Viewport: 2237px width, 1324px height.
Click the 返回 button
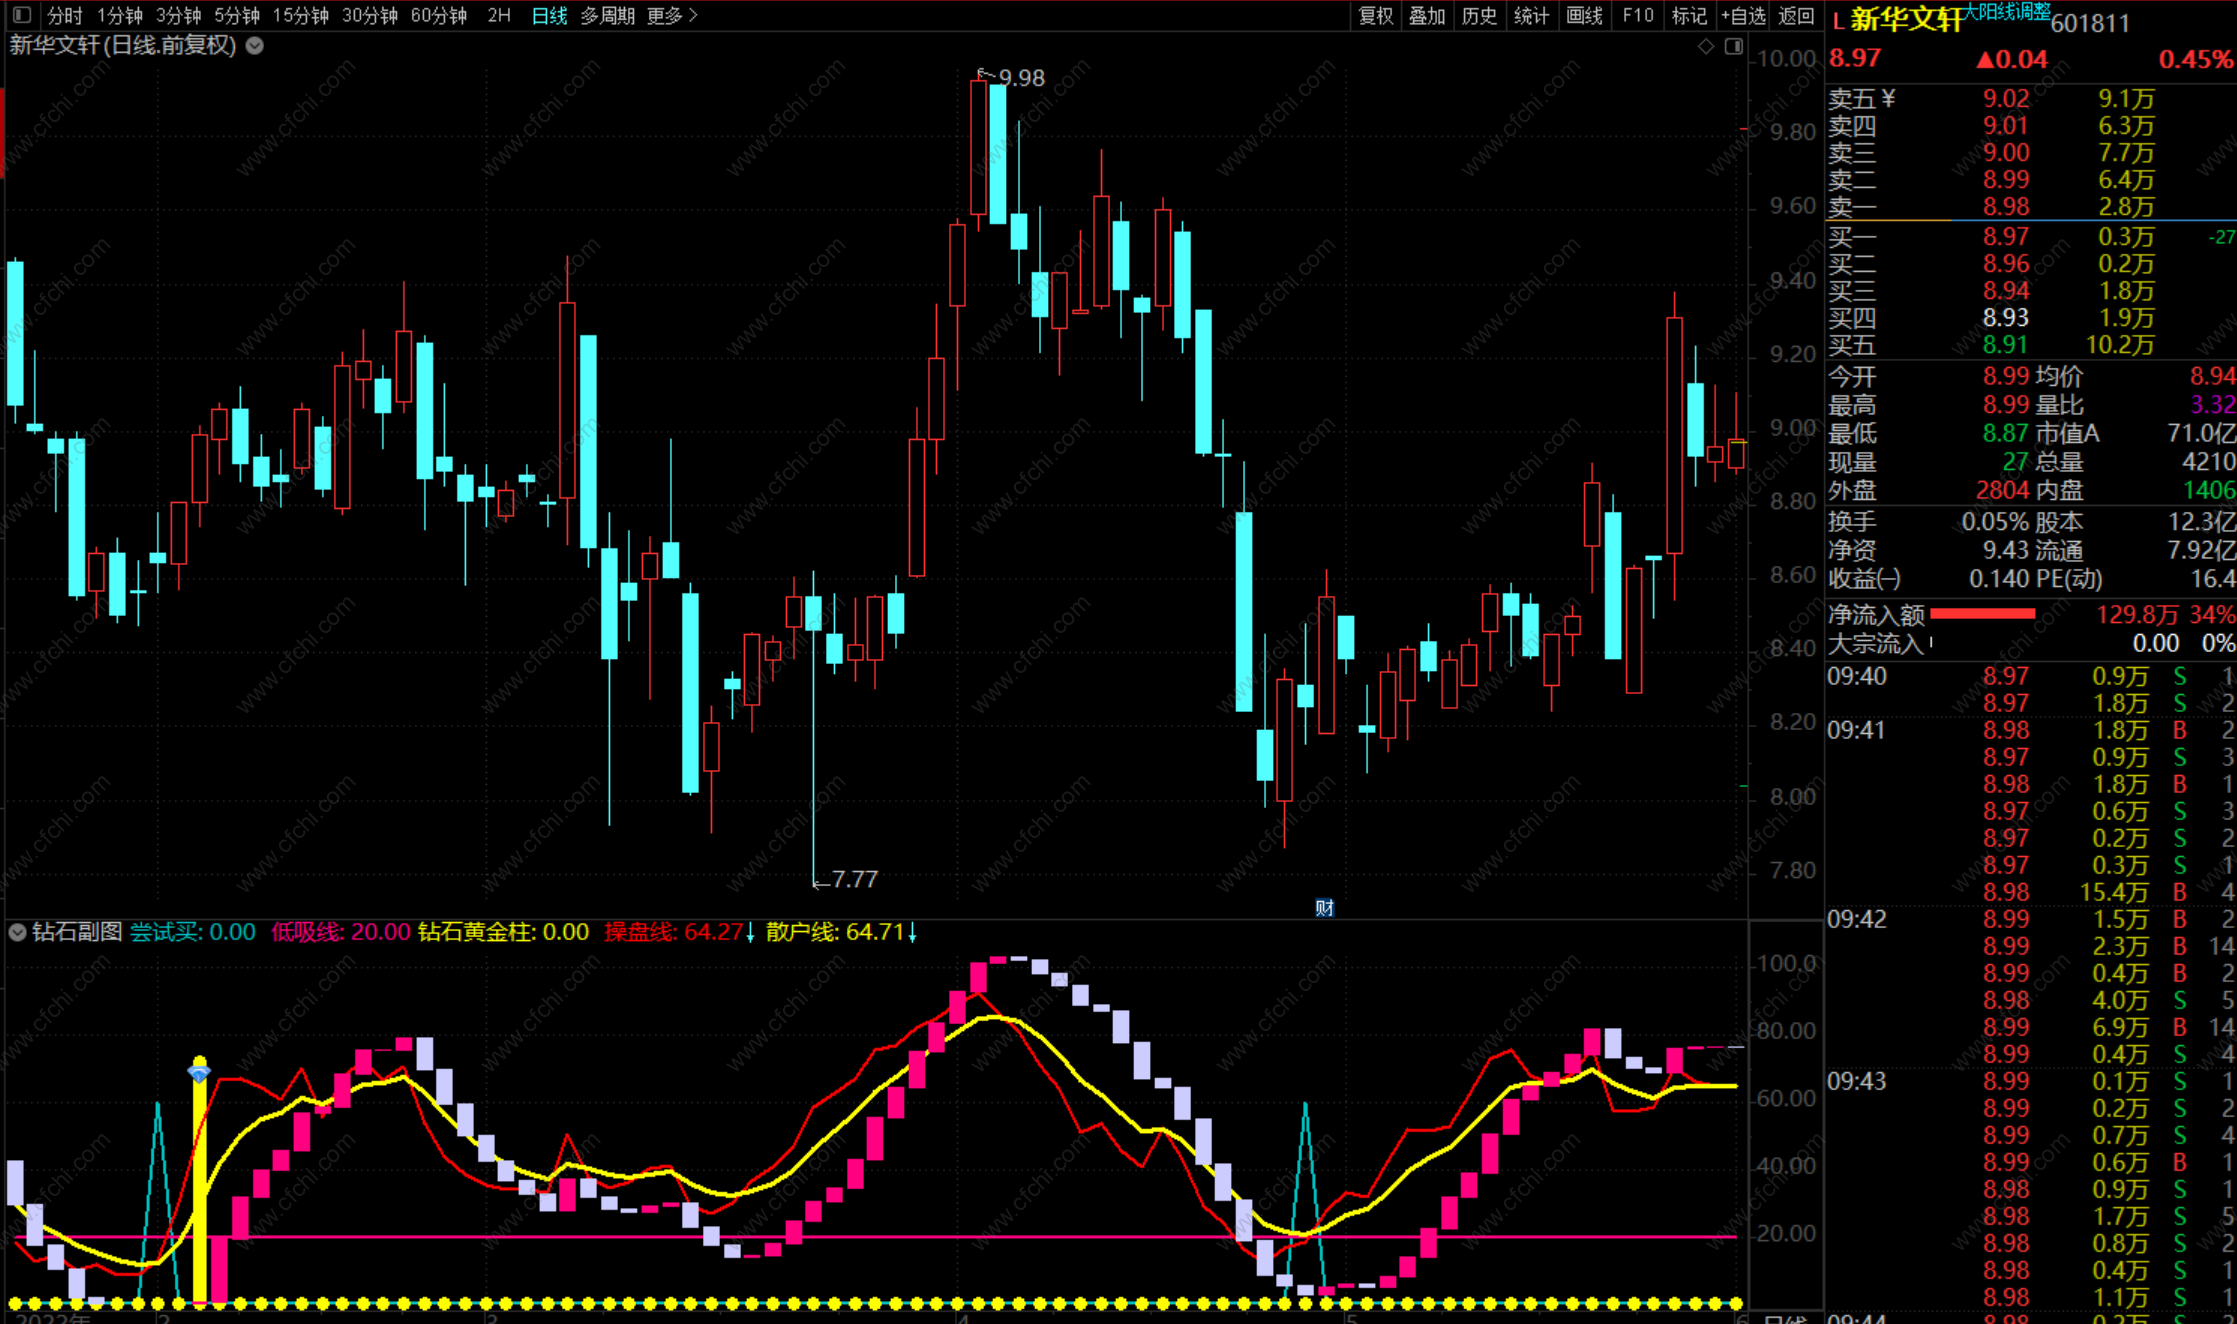(x=1796, y=15)
